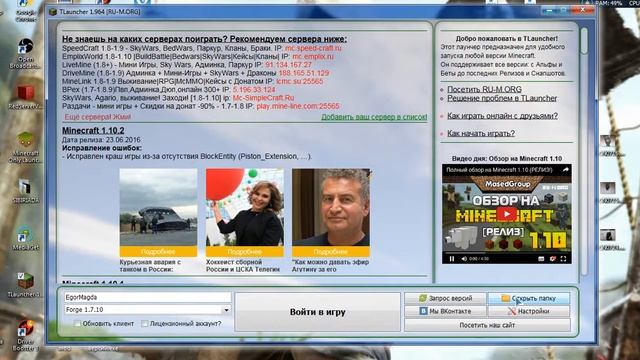This screenshot has height=360, width=640.
Task: Open the lcmc.su:25565 server link
Action: click(x=300, y=81)
